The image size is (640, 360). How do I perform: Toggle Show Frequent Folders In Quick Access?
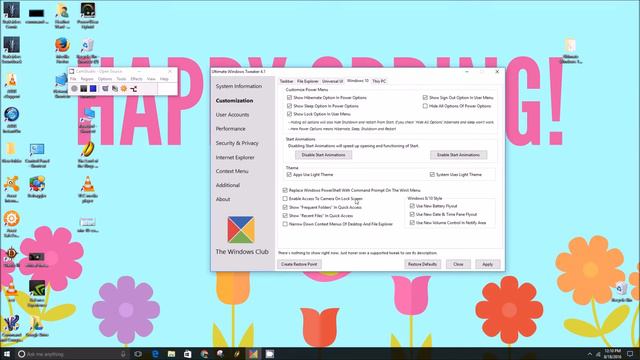(x=285, y=207)
